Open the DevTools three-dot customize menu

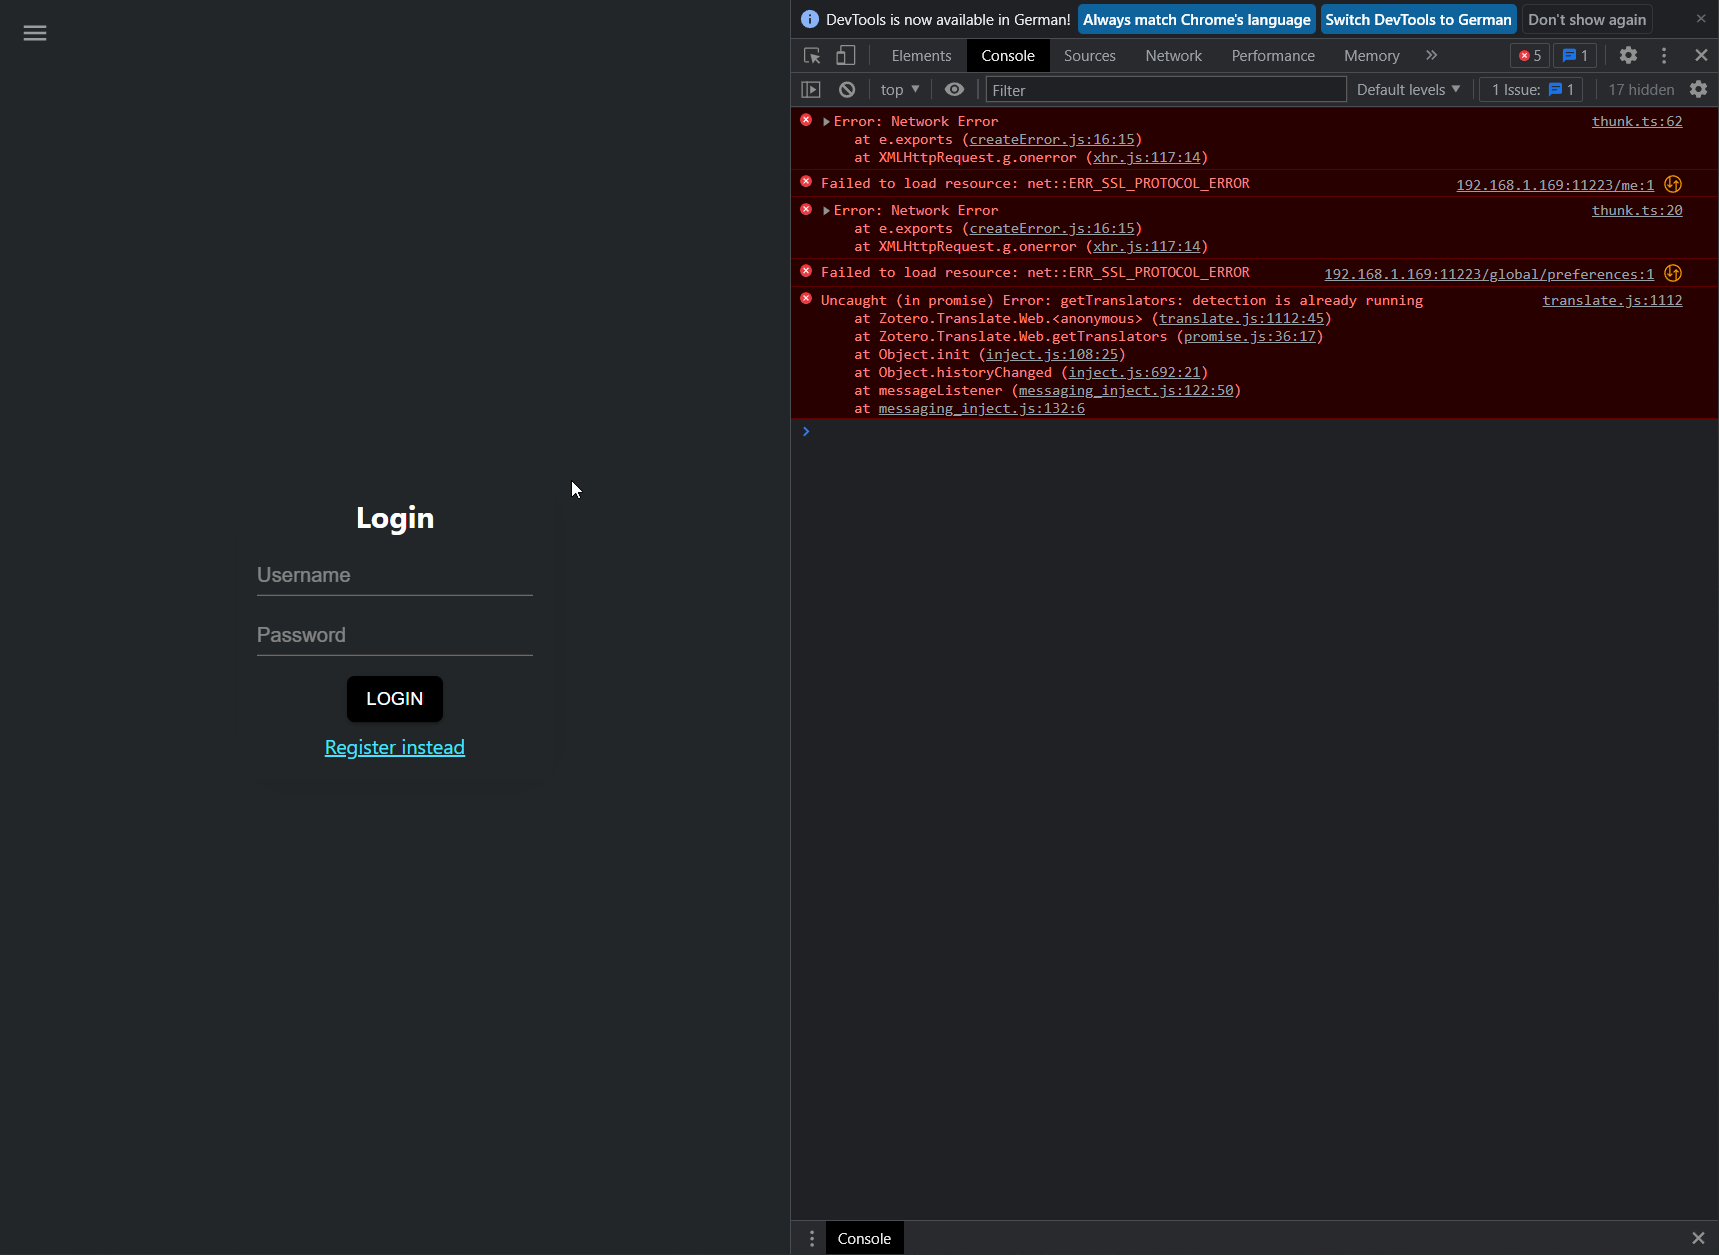[x=1664, y=55]
